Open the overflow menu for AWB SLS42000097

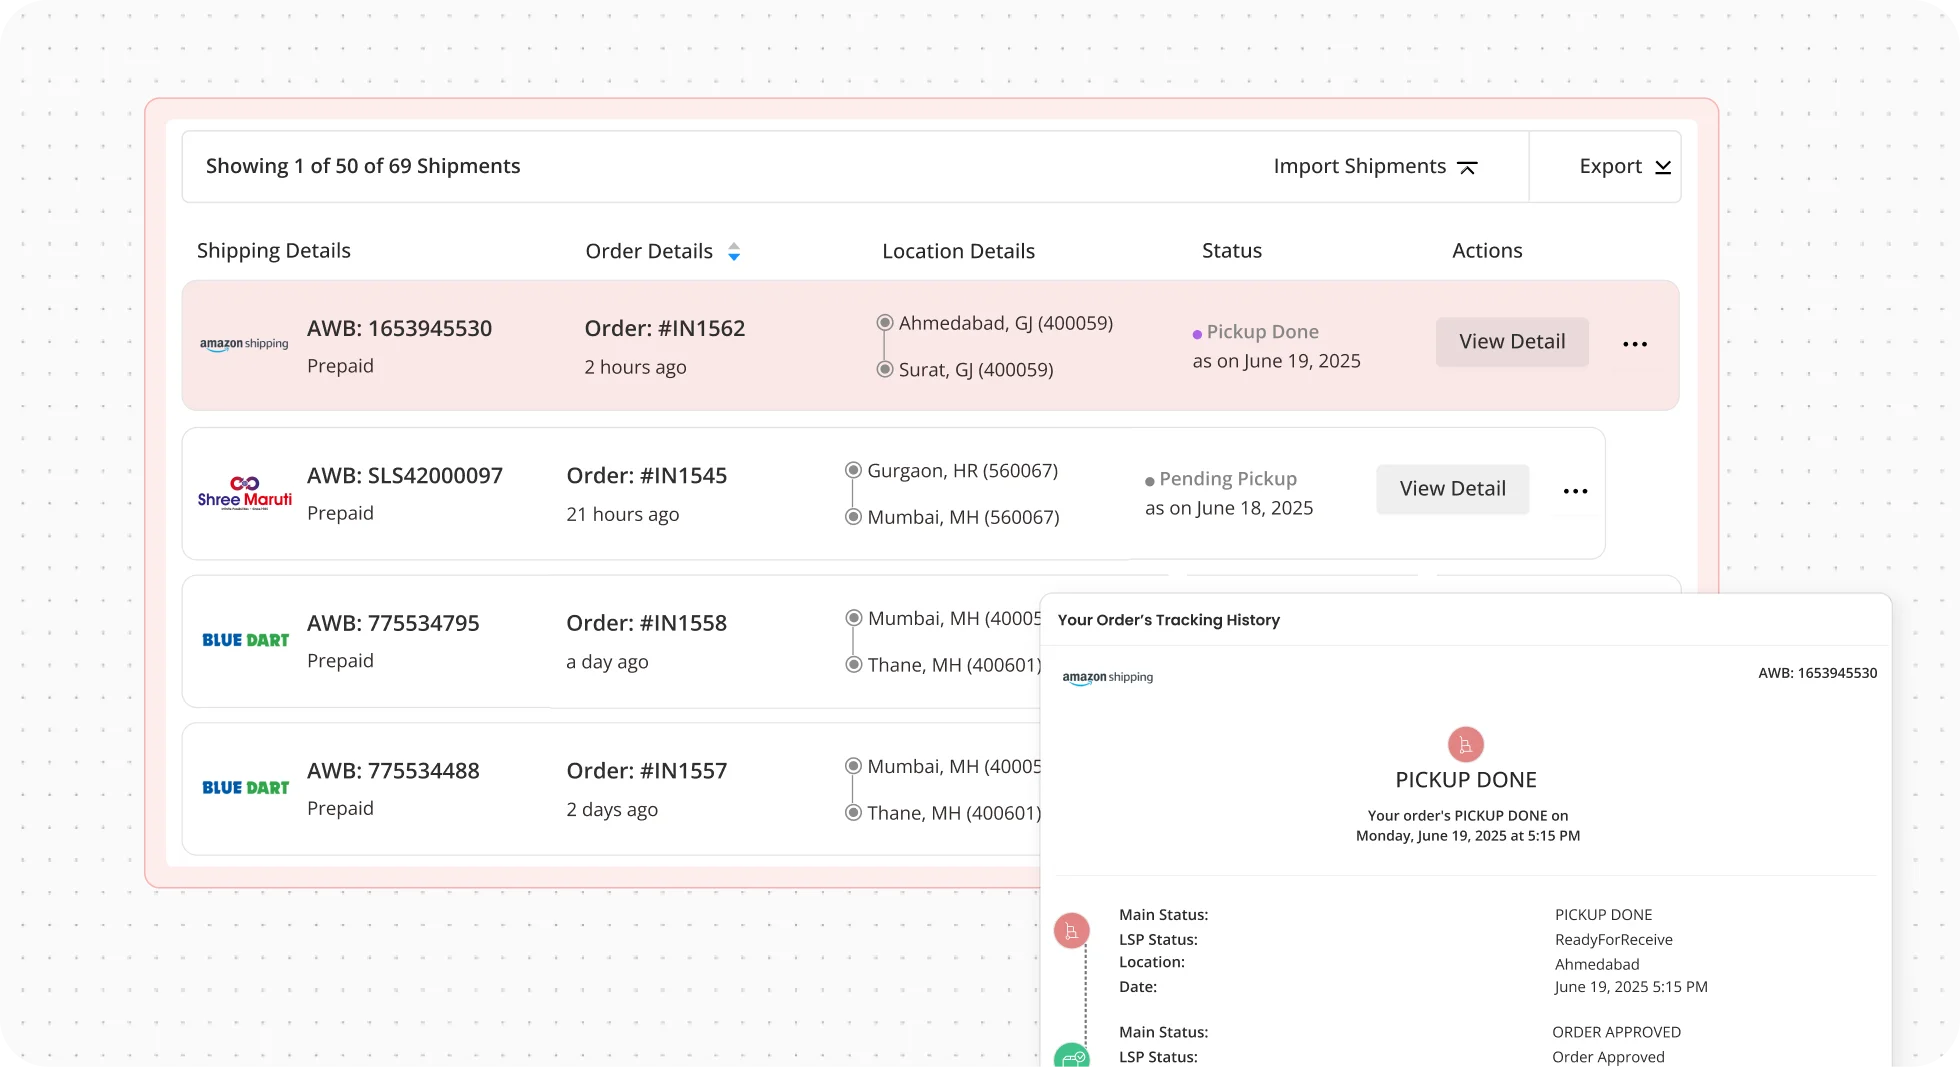tap(1574, 490)
